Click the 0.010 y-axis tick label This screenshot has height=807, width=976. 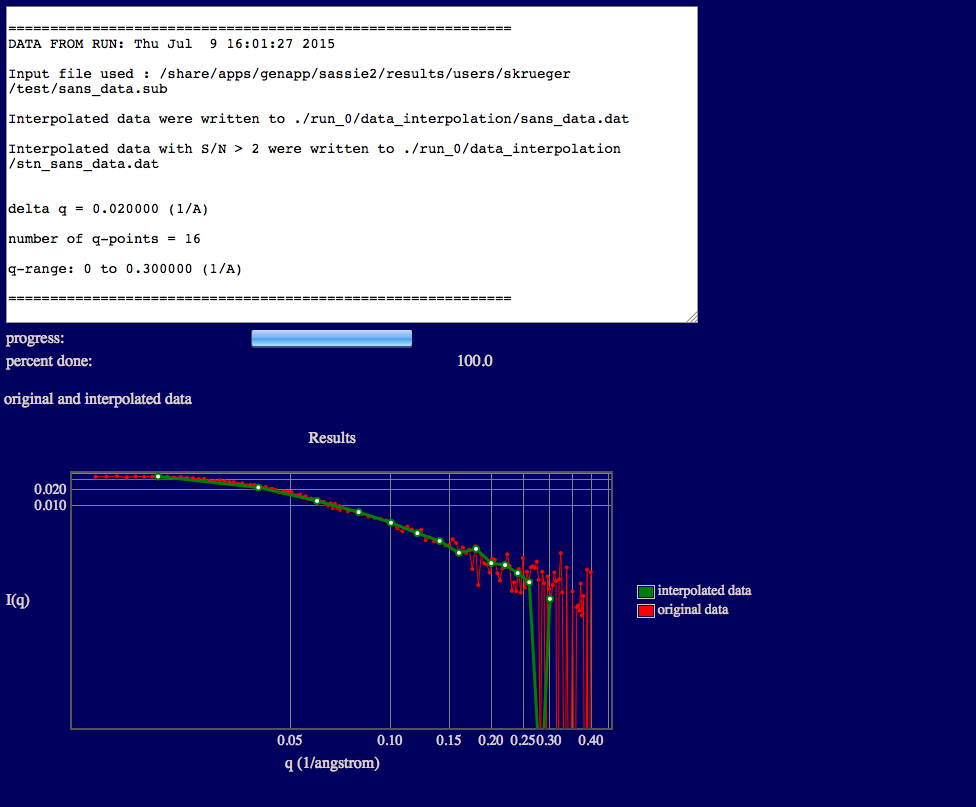(x=50, y=505)
